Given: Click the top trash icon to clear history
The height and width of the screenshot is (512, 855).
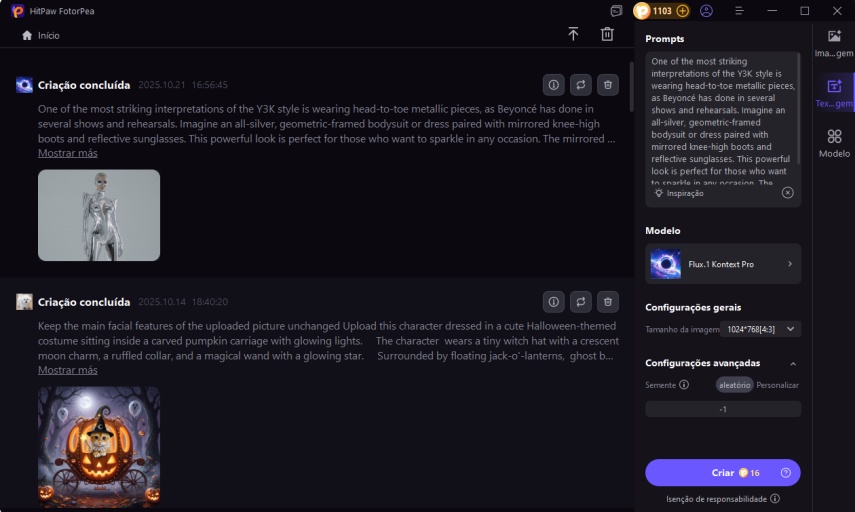Looking at the screenshot, I should 607,34.
